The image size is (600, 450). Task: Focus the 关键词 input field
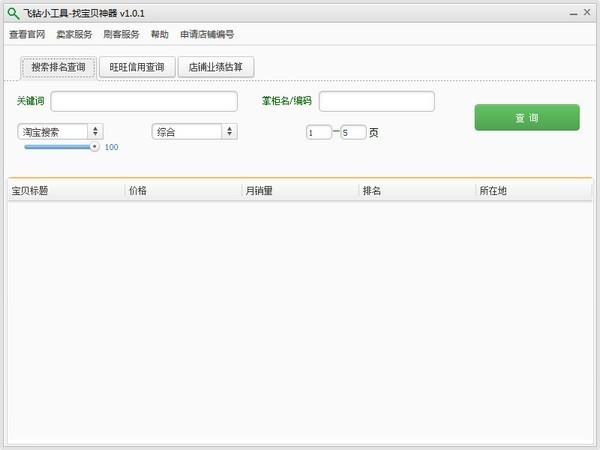(x=144, y=101)
